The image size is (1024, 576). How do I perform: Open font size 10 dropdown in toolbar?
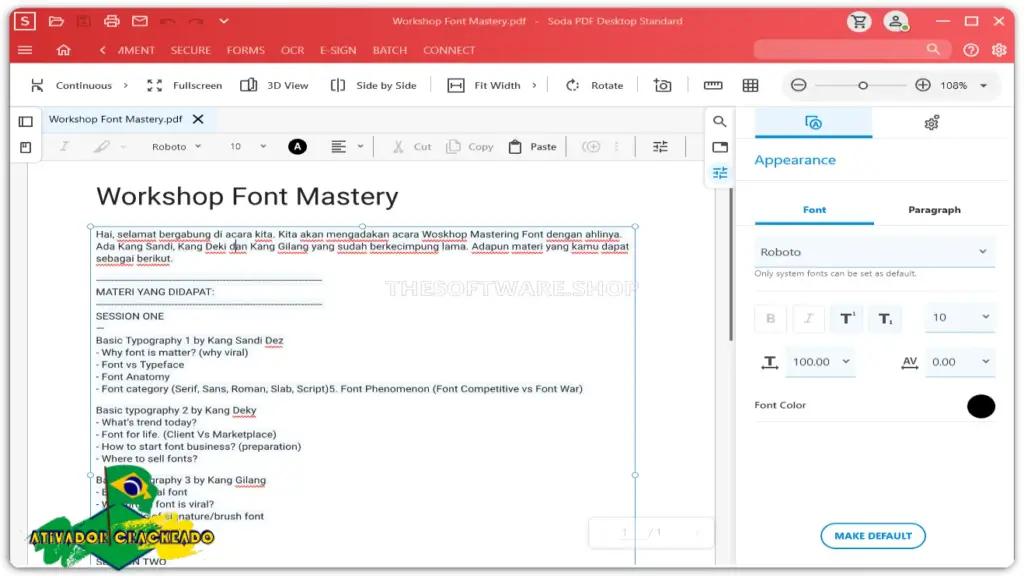point(248,147)
